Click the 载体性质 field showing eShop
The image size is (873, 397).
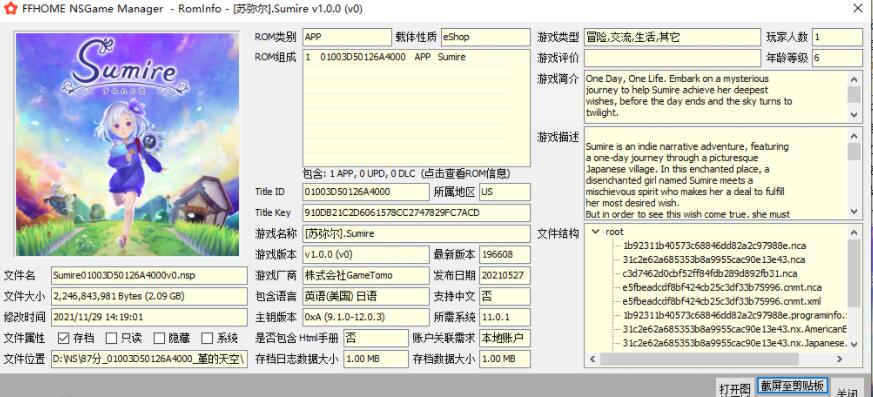click(x=485, y=37)
